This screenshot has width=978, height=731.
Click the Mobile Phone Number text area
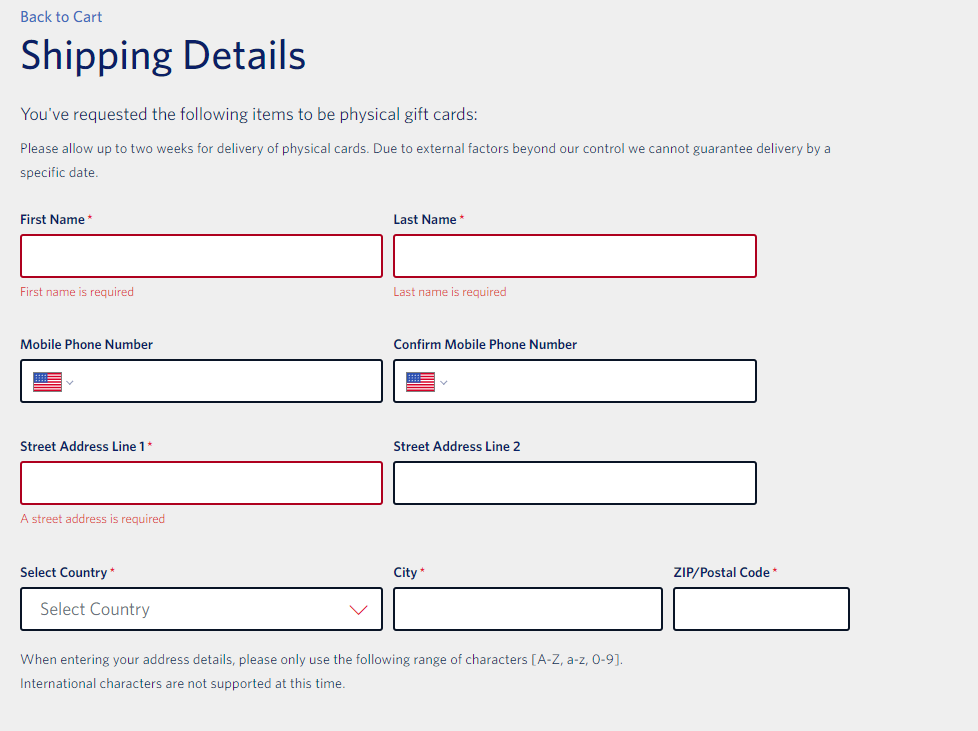[x=228, y=381]
